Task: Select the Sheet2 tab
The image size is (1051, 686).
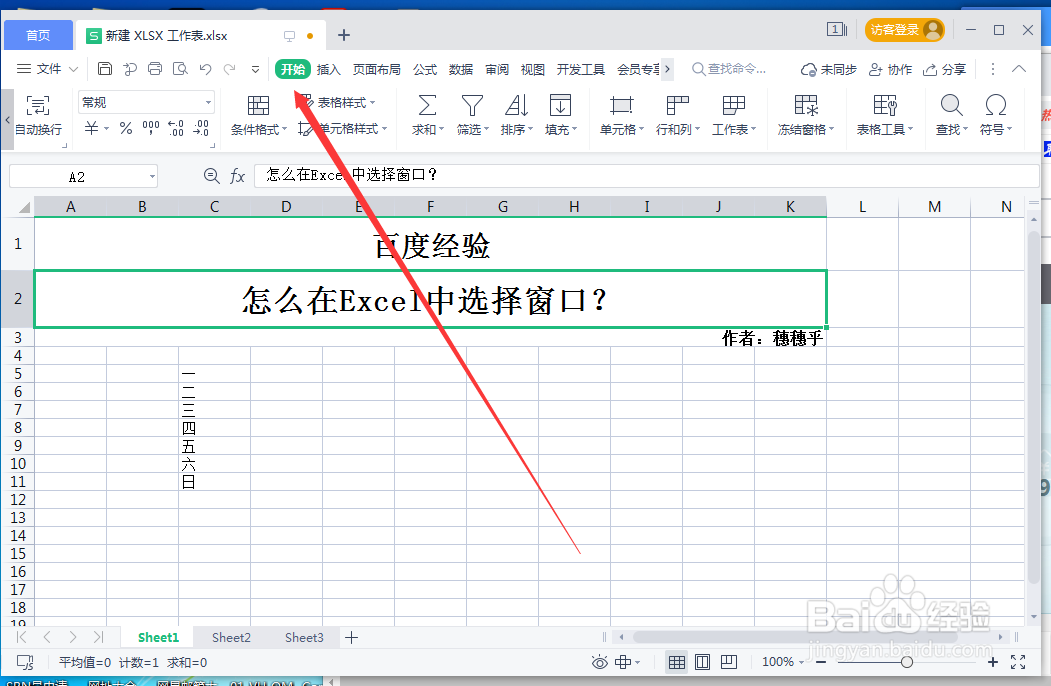Action: click(231, 637)
